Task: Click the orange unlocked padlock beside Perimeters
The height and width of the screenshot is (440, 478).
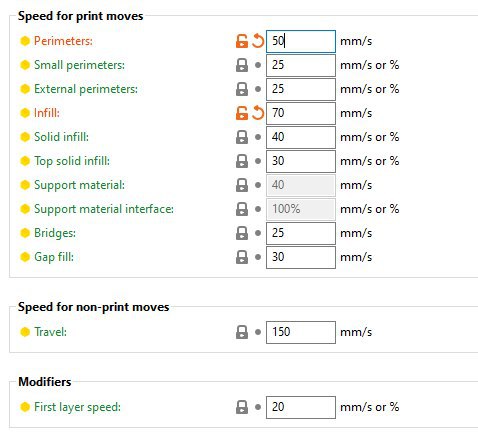Action: [x=242, y=41]
